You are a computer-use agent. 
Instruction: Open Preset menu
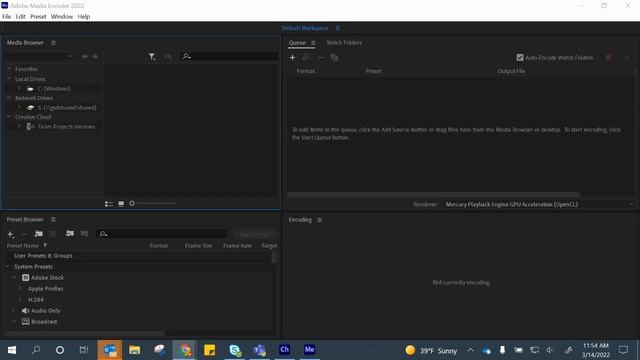[x=38, y=17]
